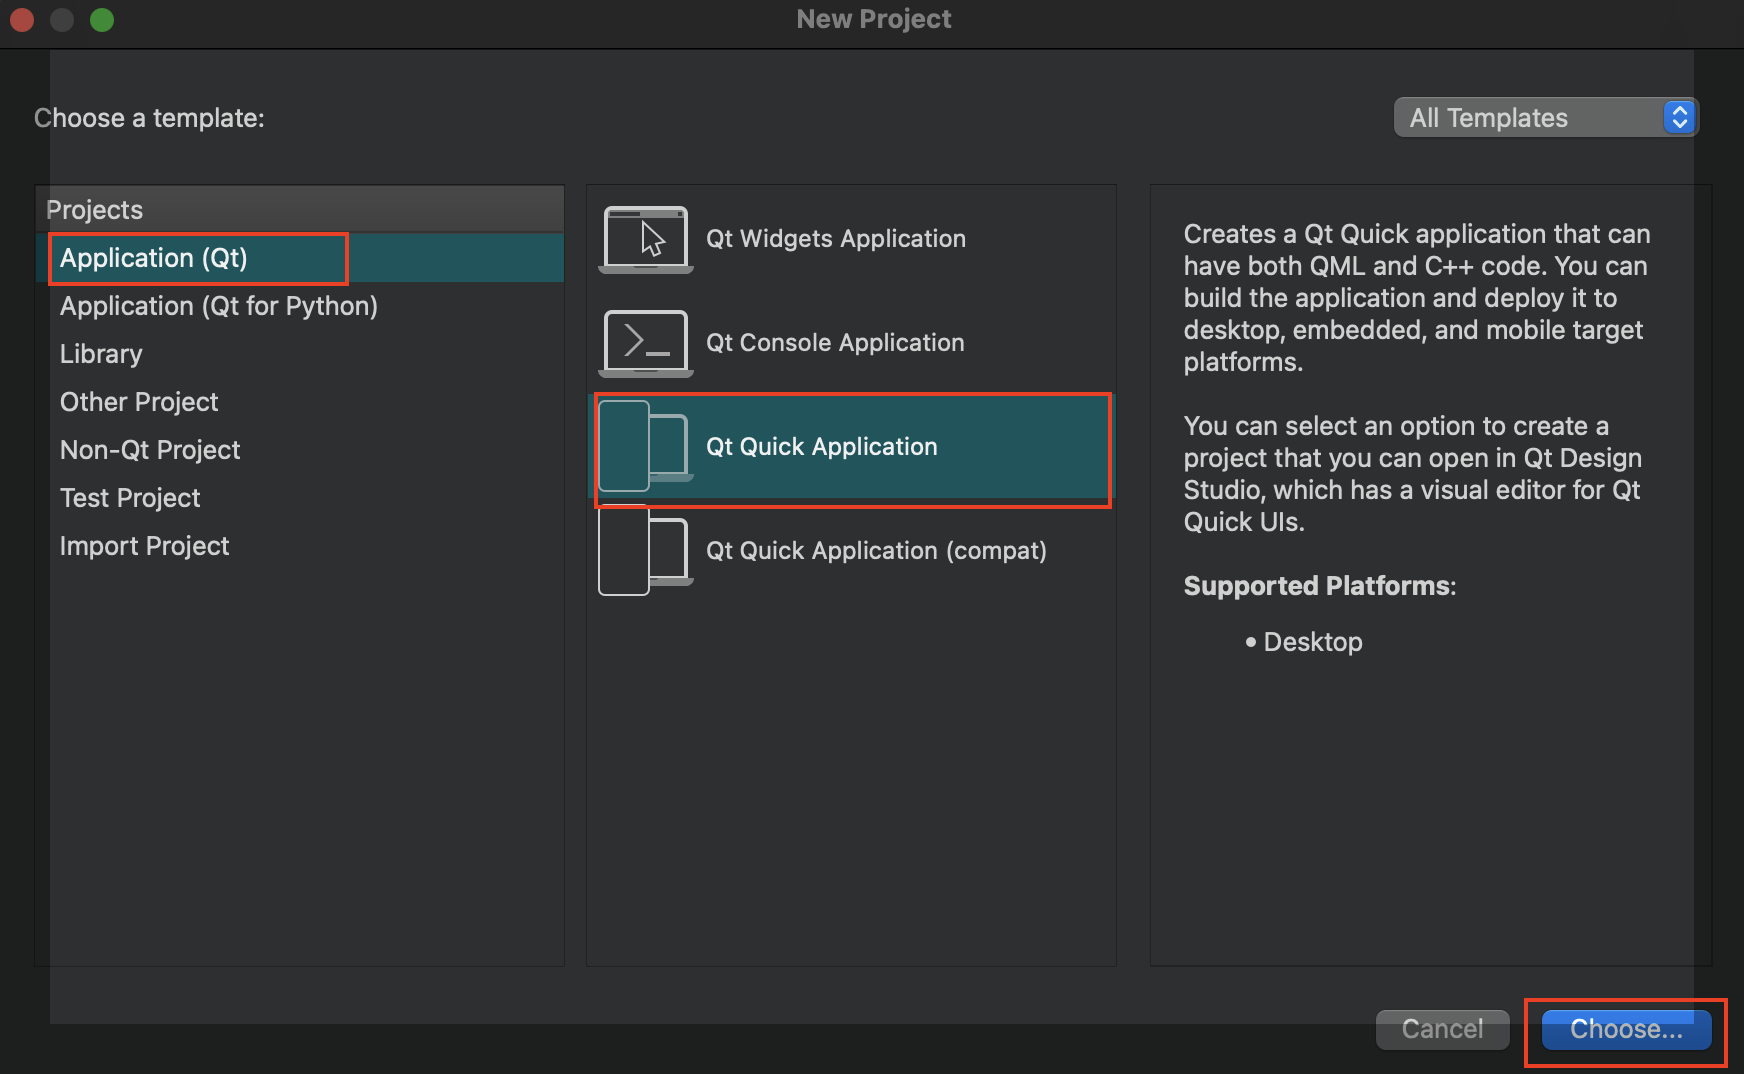Screen dimensions: 1744x1074
Task: Select Application (Qt) project category
Action: coord(154,258)
